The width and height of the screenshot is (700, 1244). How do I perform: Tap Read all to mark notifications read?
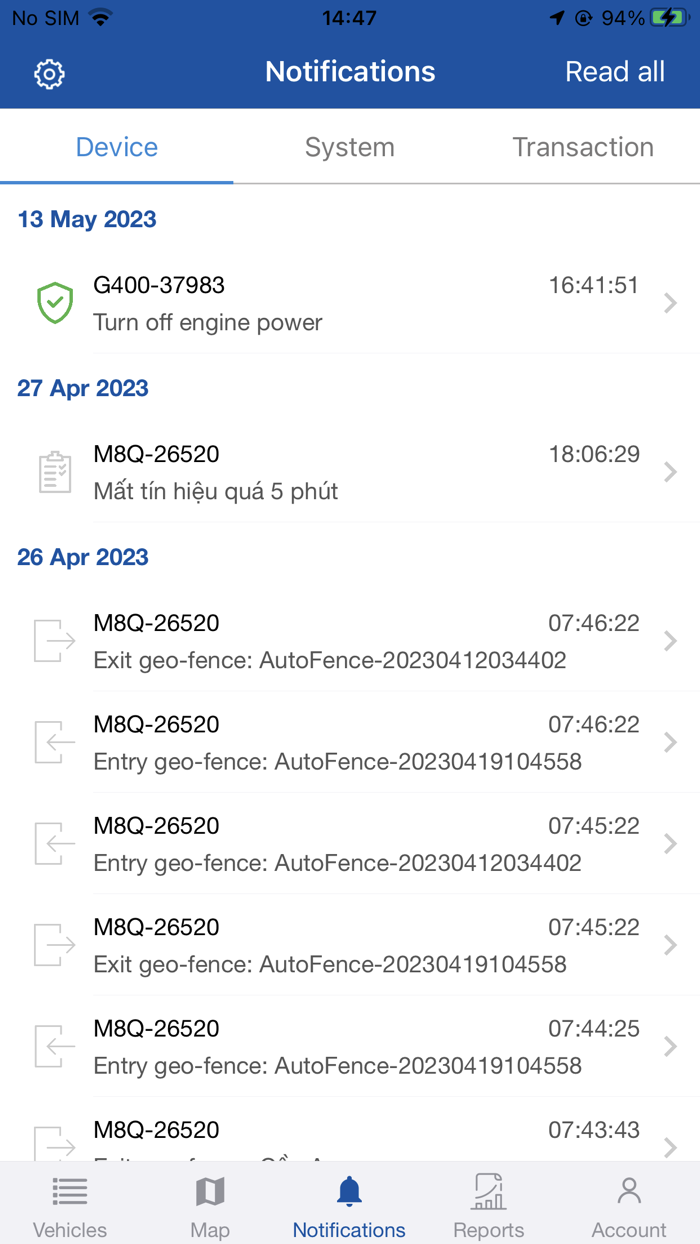[x=614, y=72]
